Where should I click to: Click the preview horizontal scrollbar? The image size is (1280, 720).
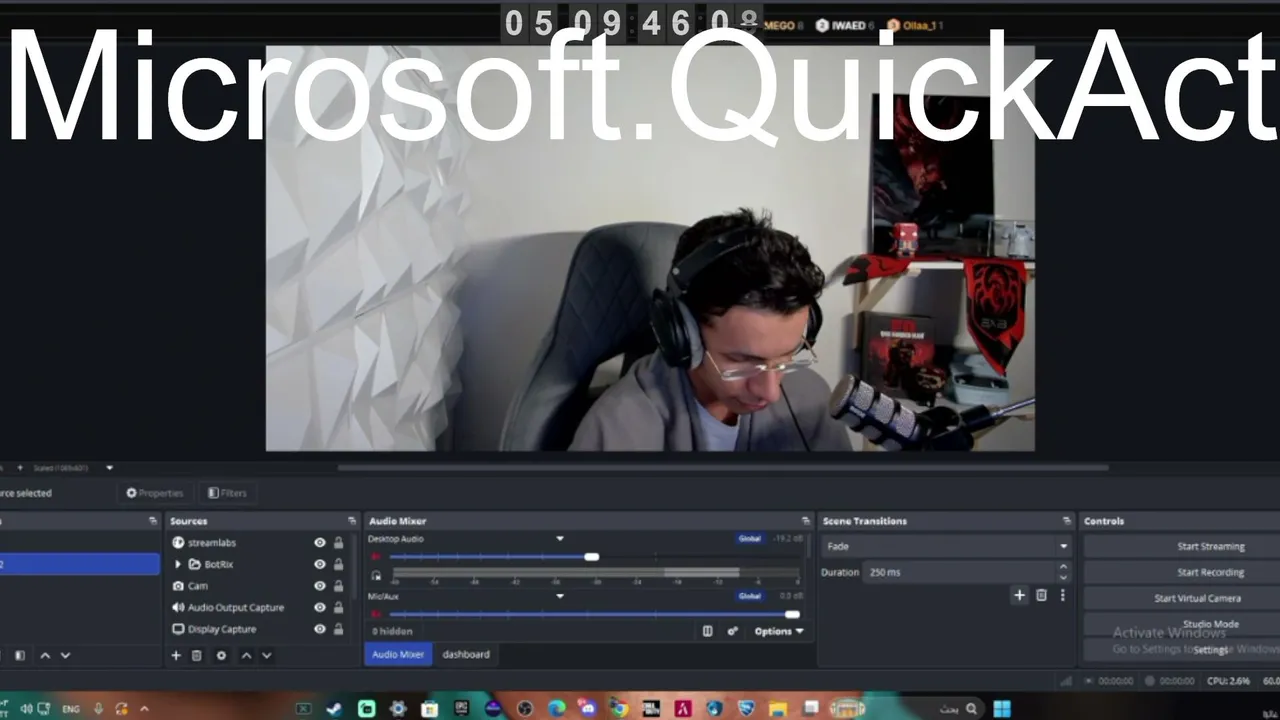723,467
